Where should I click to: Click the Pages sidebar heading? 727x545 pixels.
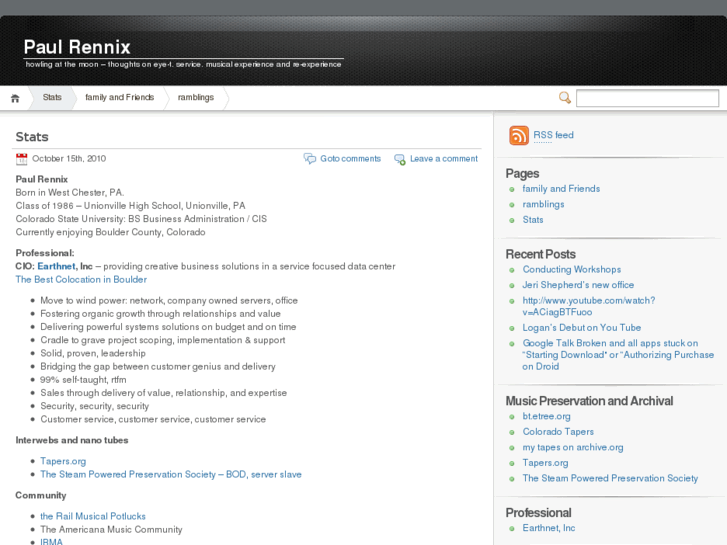click(x=522, y=173)
